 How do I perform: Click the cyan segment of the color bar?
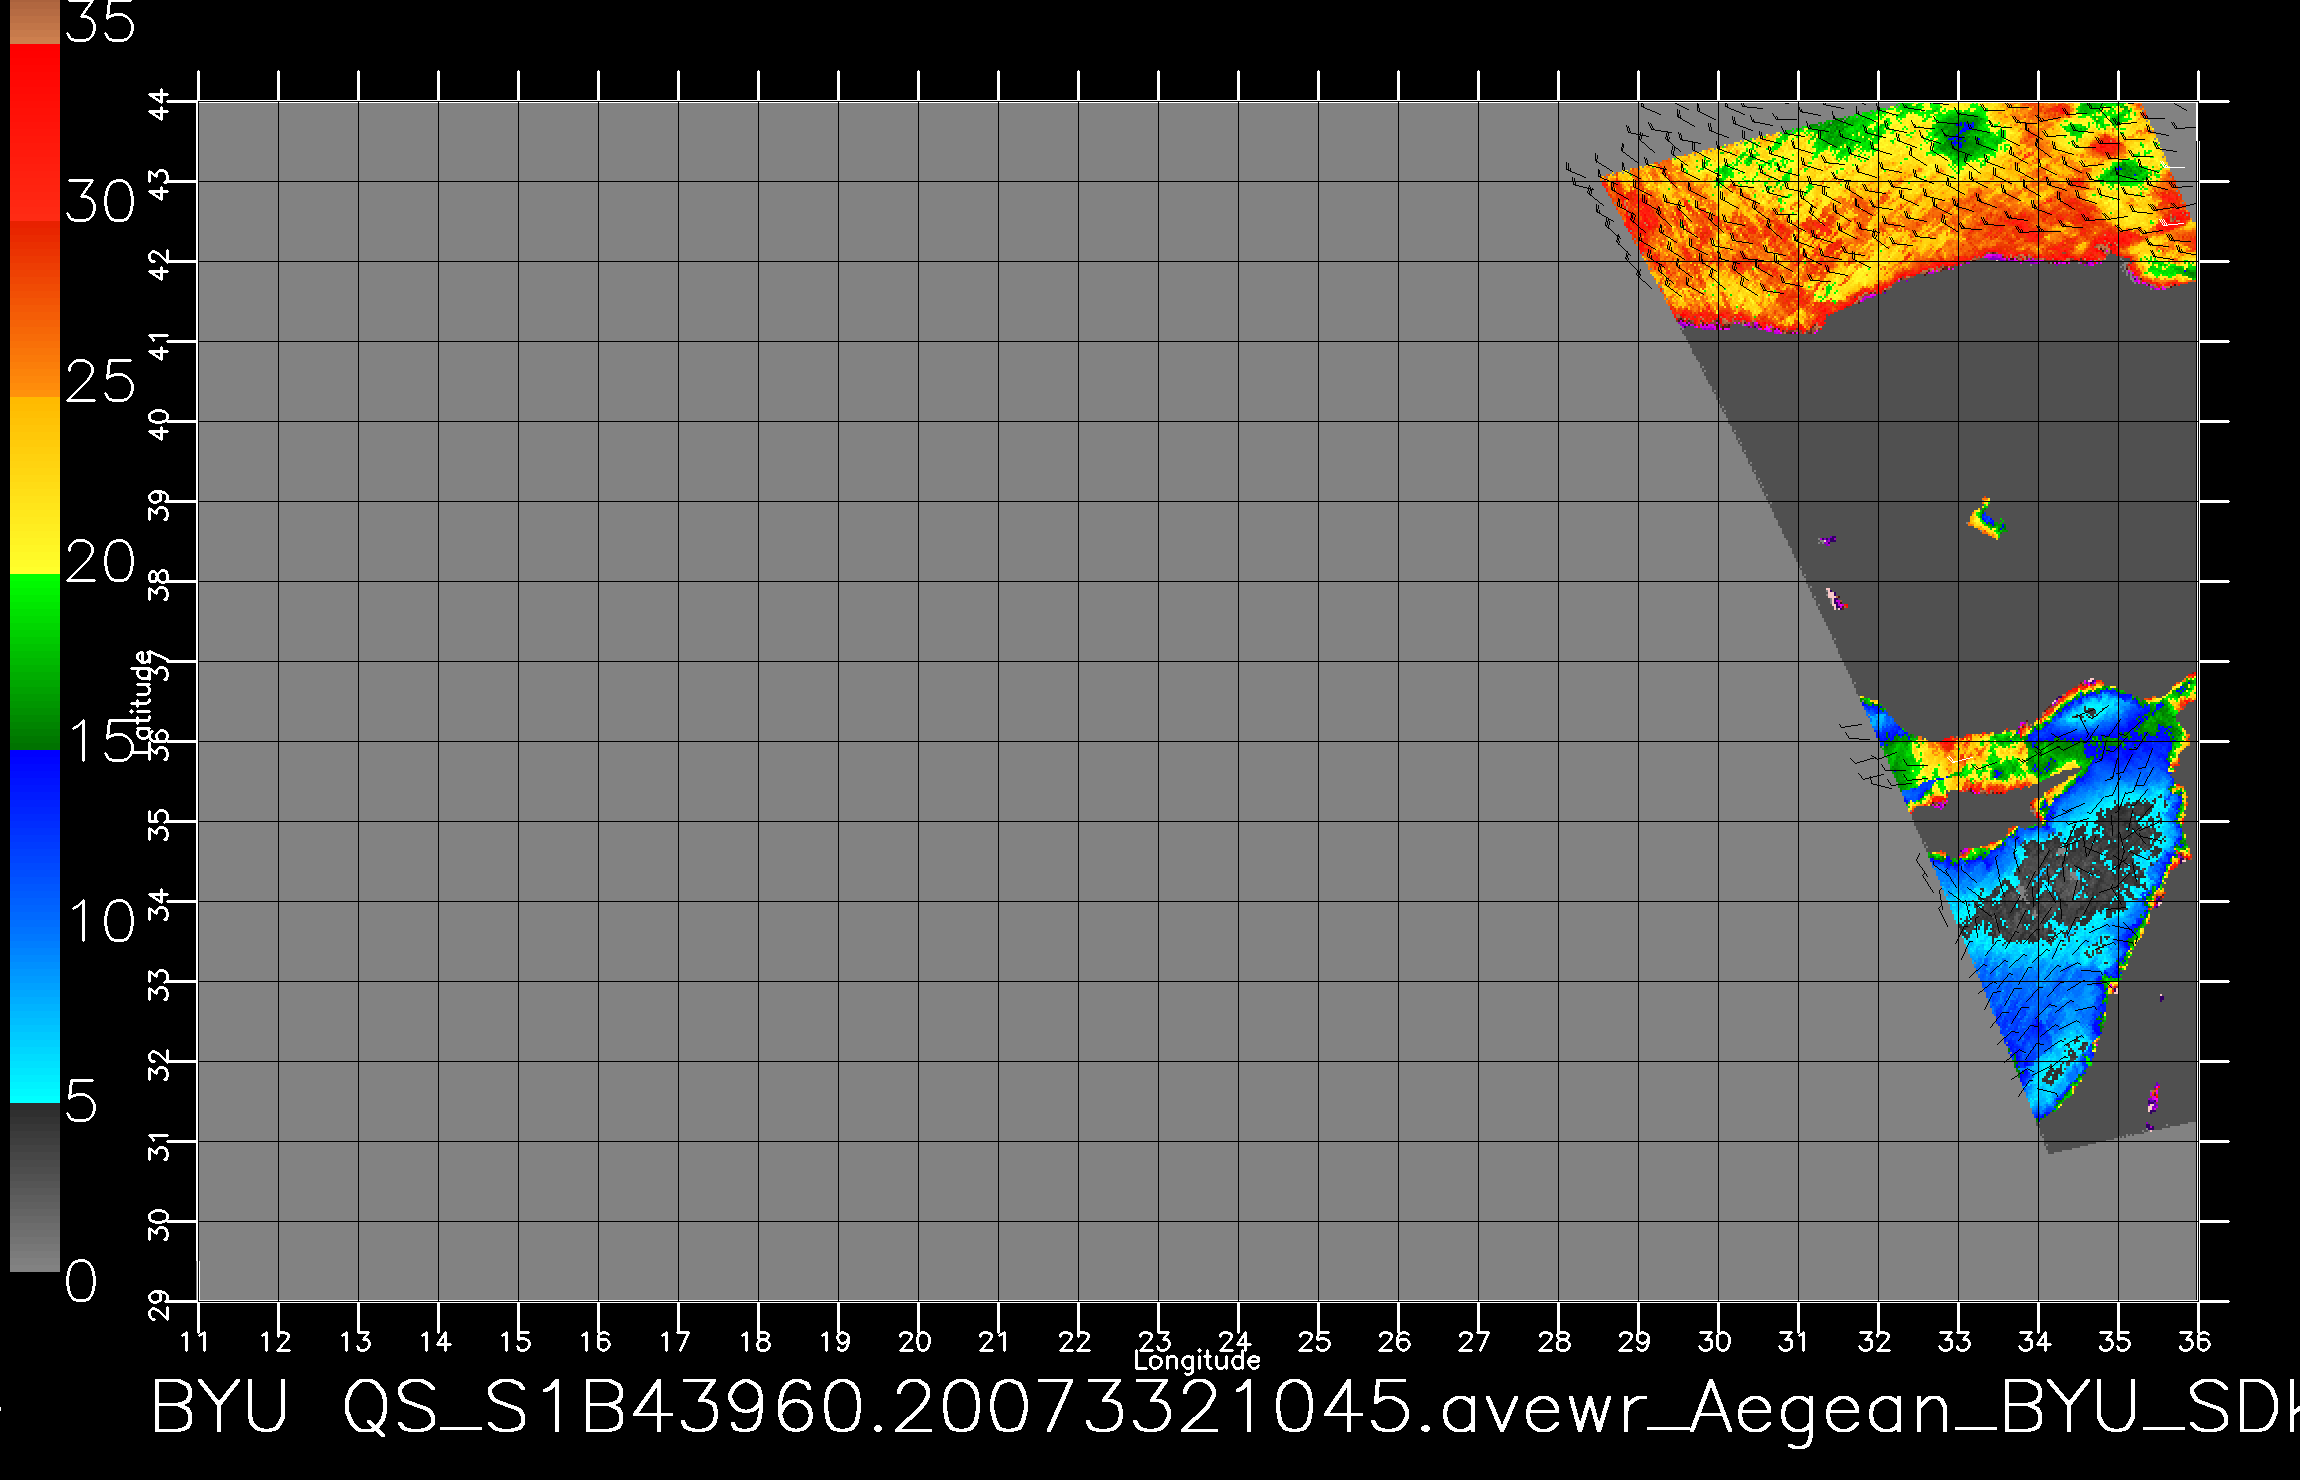35,1014
